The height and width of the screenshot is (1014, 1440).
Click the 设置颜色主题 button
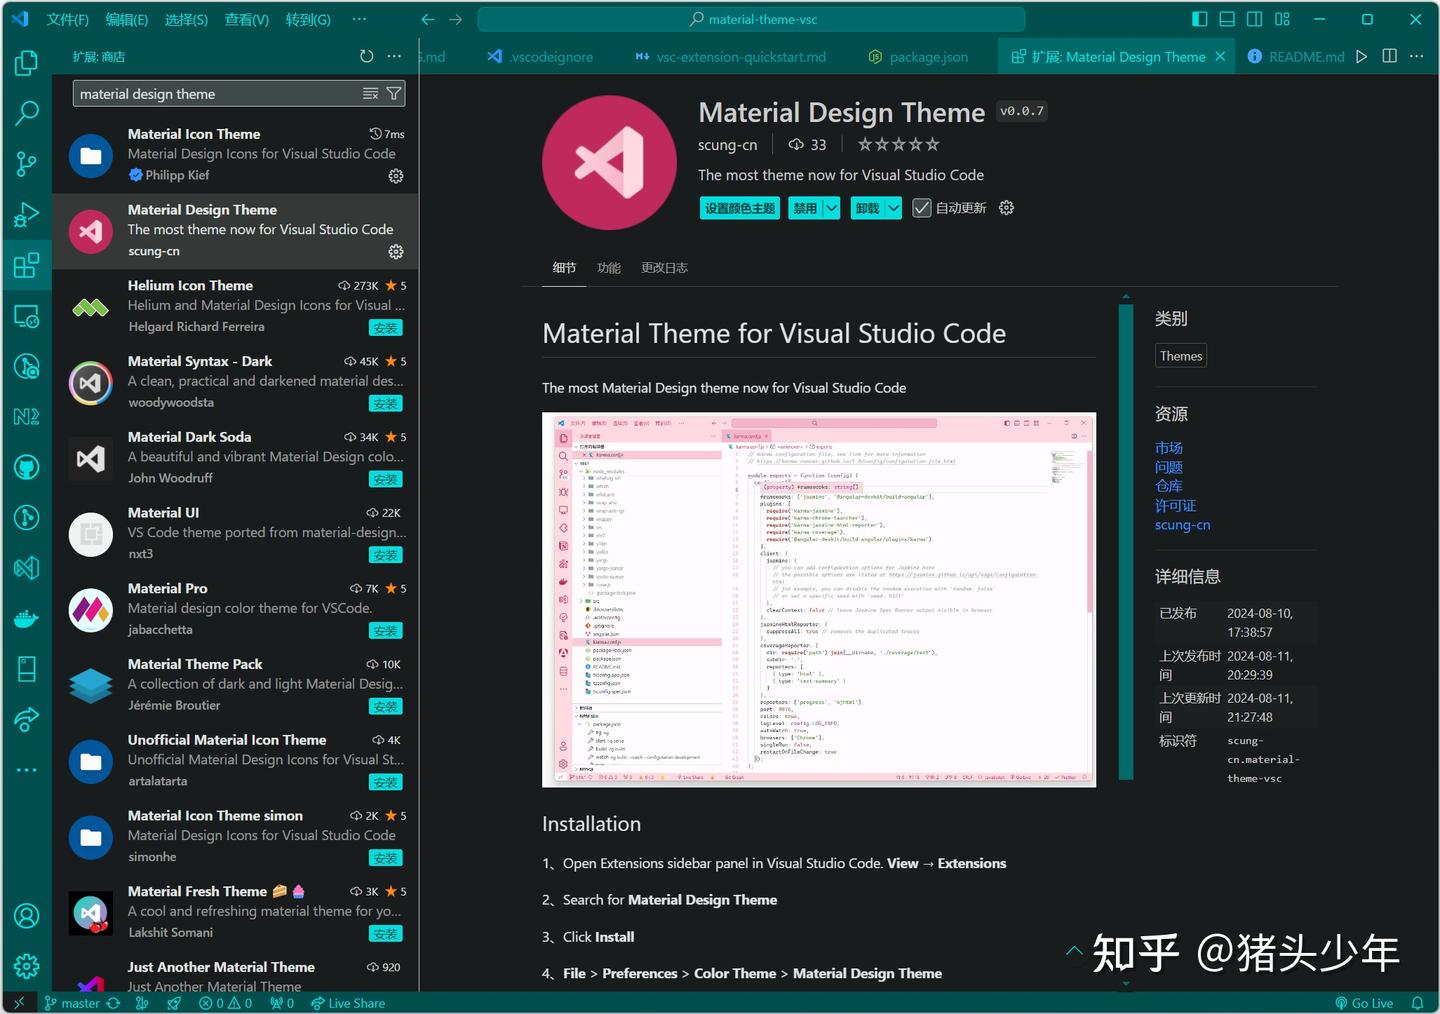[739, 208]
